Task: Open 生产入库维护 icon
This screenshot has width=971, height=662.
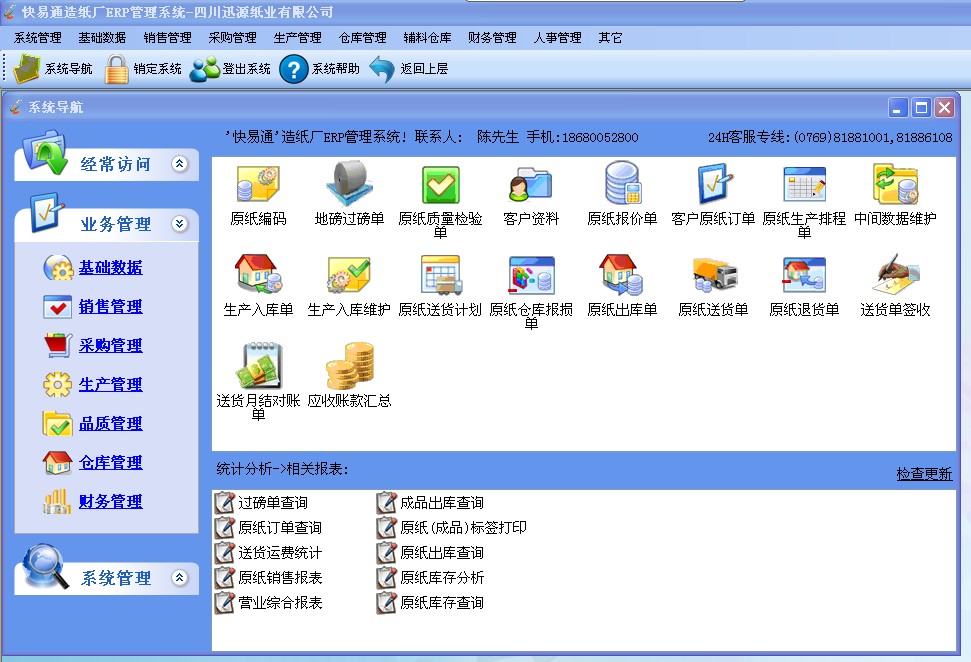Action: [349, 274]
